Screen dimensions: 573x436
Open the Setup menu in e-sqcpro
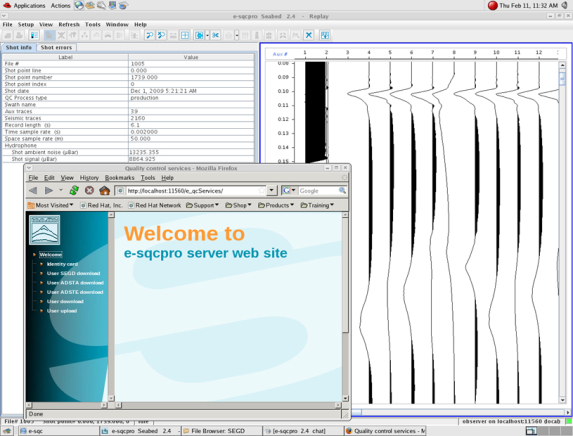point(26,24)
